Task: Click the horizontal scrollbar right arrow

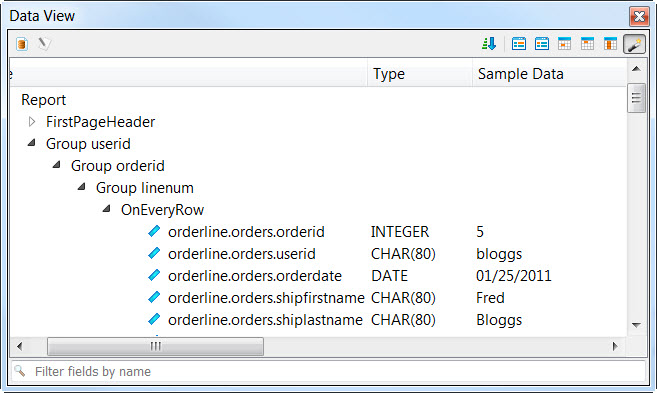Action: (x=615, y=346)
